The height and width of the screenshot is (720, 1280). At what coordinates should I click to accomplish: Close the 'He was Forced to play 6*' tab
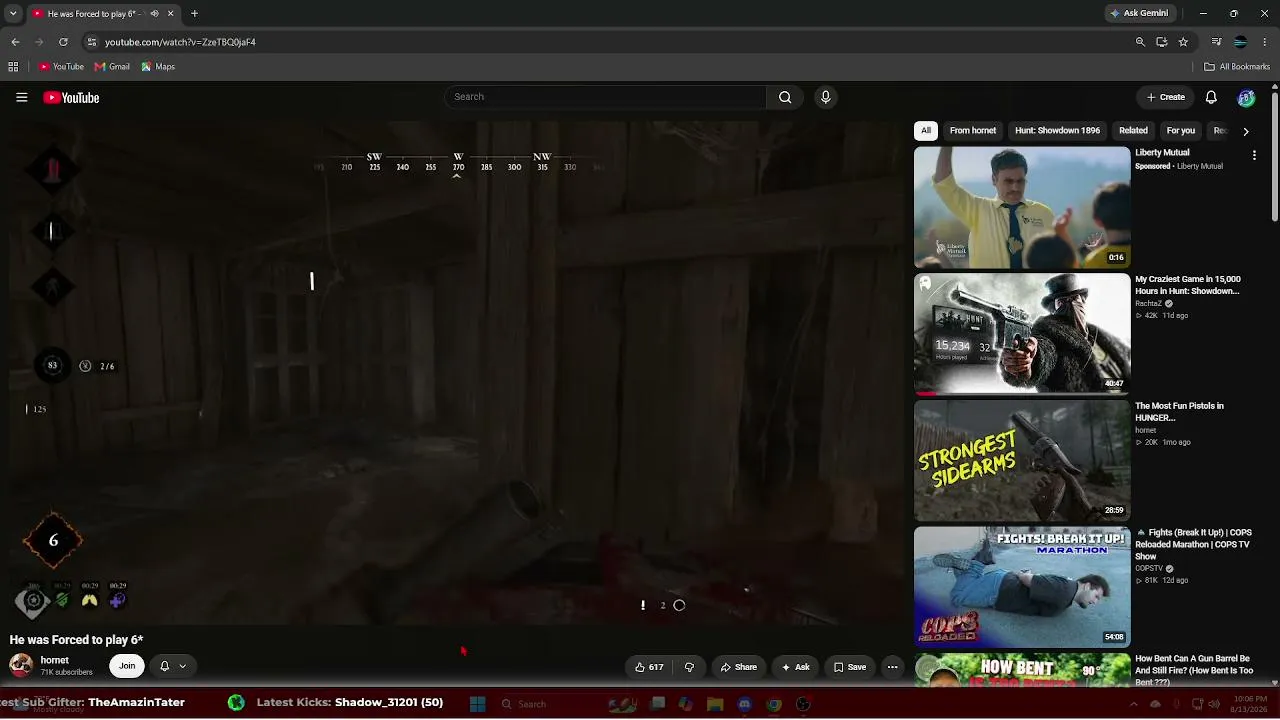170,14
